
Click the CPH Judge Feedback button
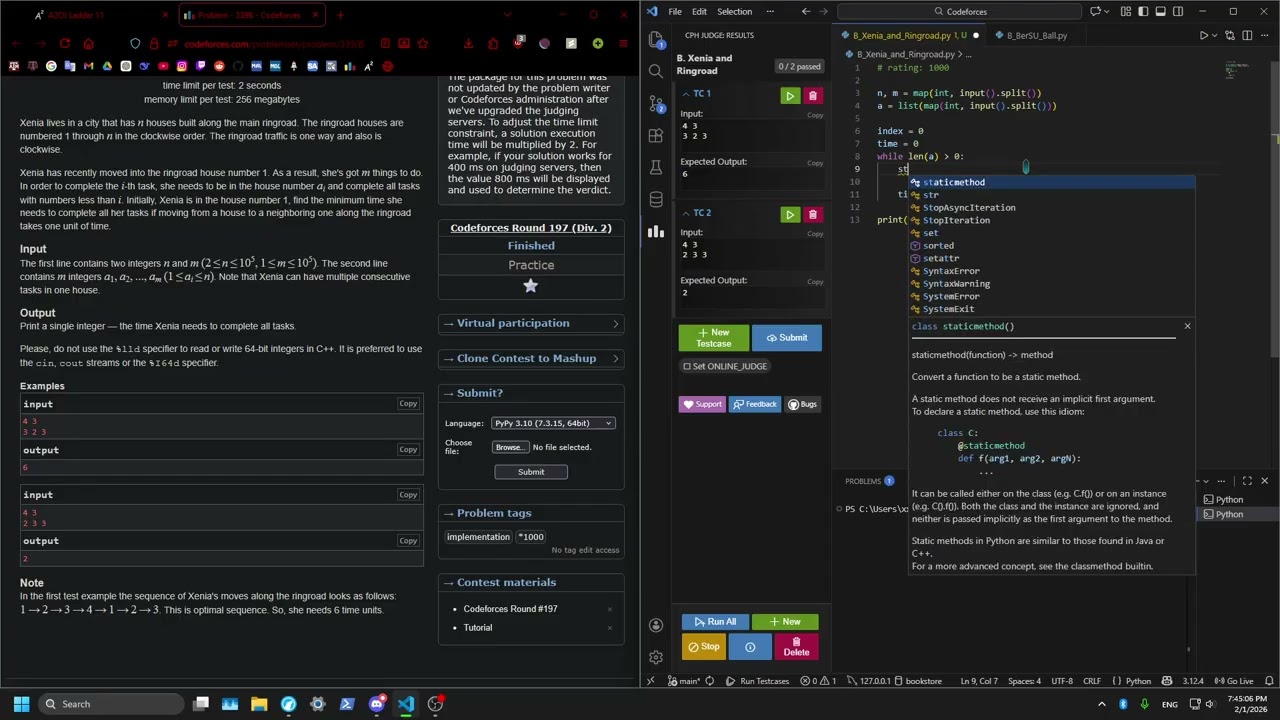click(x=754, y=404)
